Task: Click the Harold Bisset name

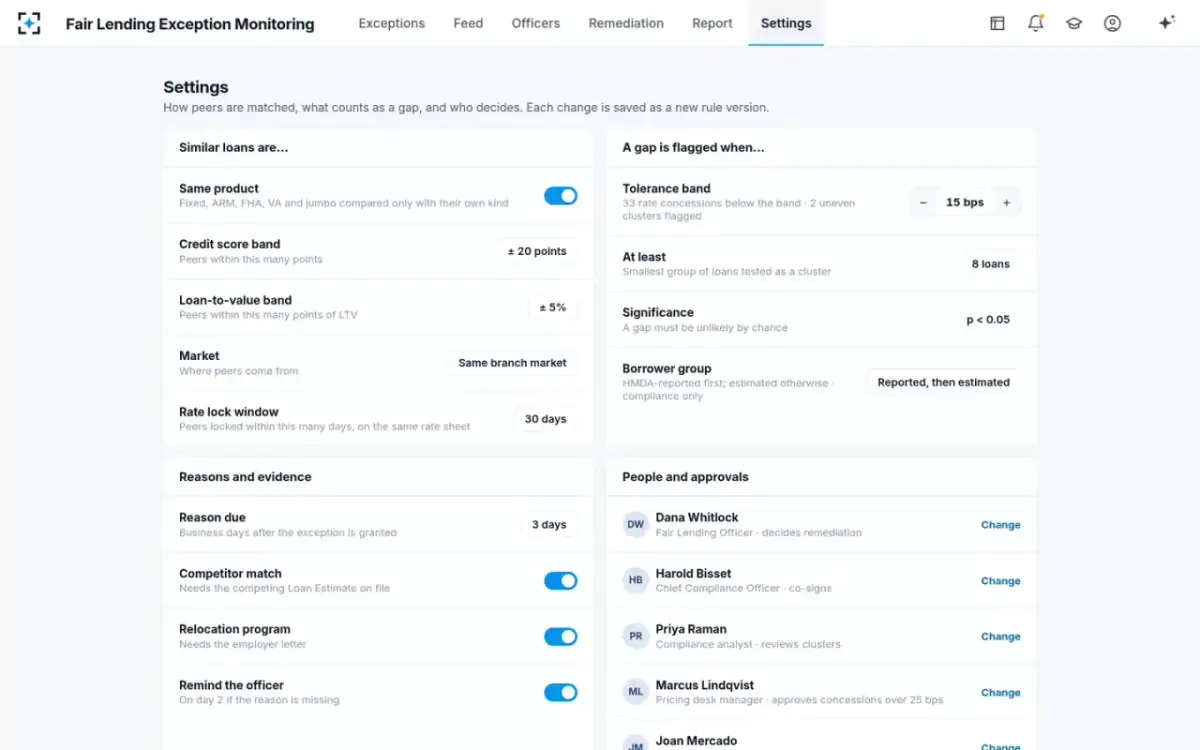Action: (x=693, y=573)
